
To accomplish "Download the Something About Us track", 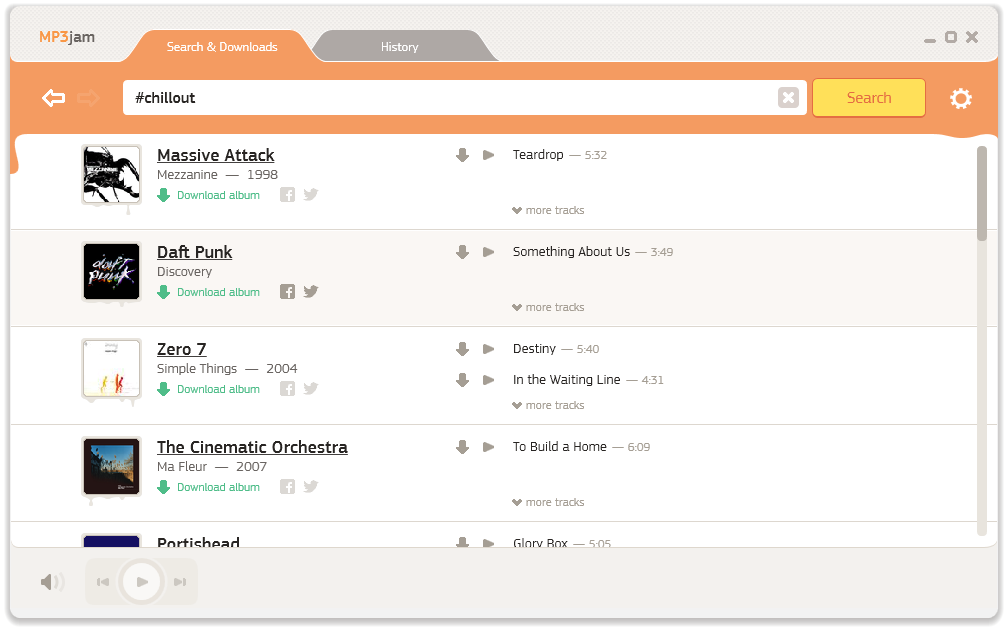I will 462,252.
